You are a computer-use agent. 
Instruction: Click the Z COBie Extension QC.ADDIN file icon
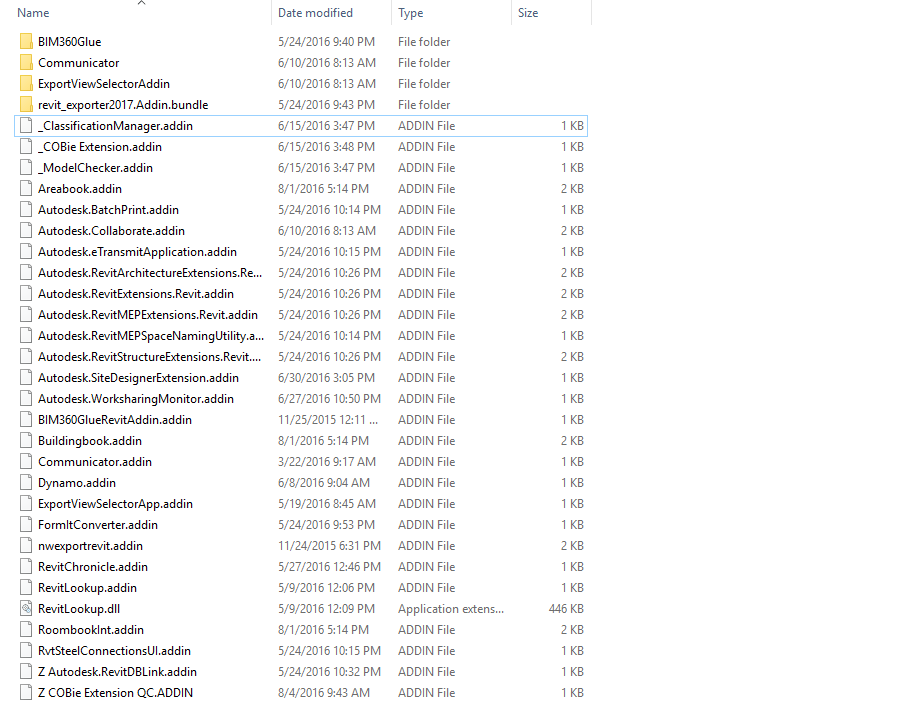click(26, 693)
